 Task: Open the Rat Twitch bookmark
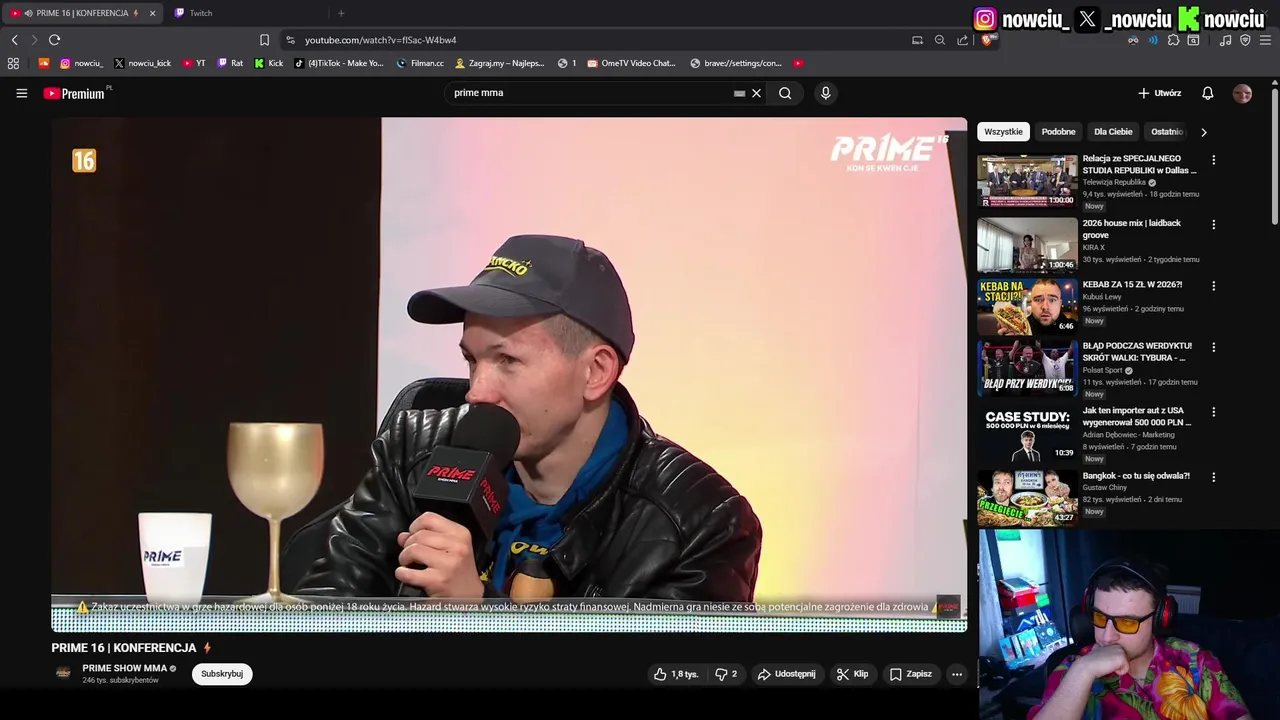tap(230, 63)
